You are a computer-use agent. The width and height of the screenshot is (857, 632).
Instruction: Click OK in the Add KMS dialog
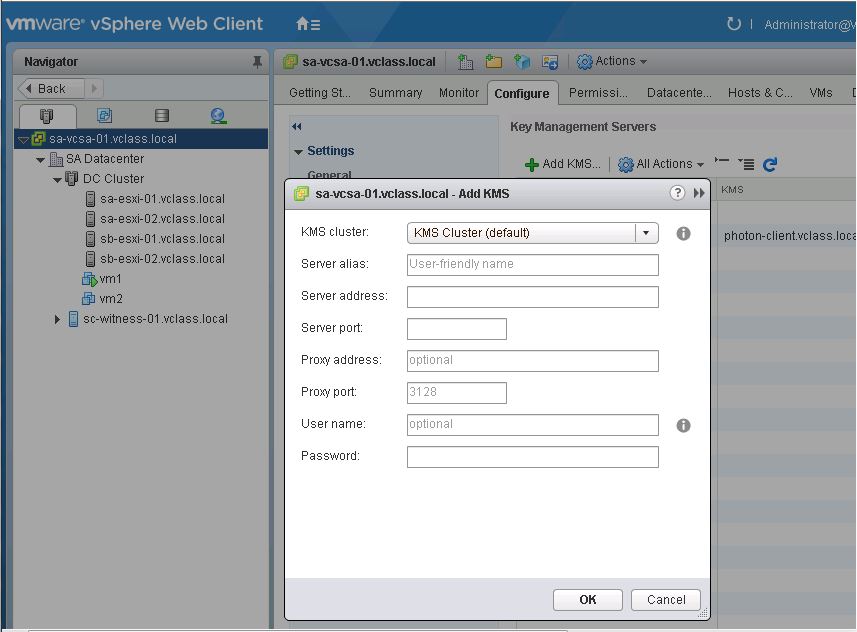click(588, 600)
